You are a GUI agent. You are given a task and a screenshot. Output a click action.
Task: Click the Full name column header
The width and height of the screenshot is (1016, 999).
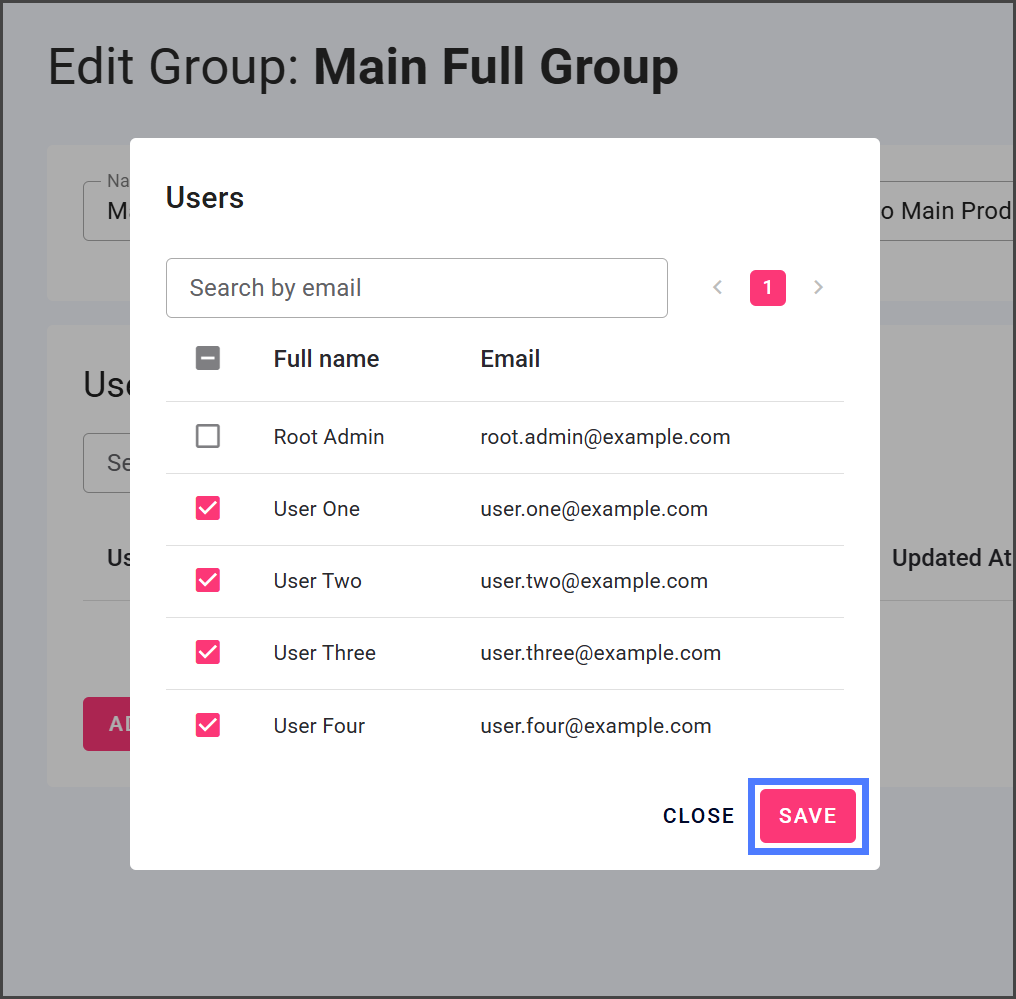[326, 359]
